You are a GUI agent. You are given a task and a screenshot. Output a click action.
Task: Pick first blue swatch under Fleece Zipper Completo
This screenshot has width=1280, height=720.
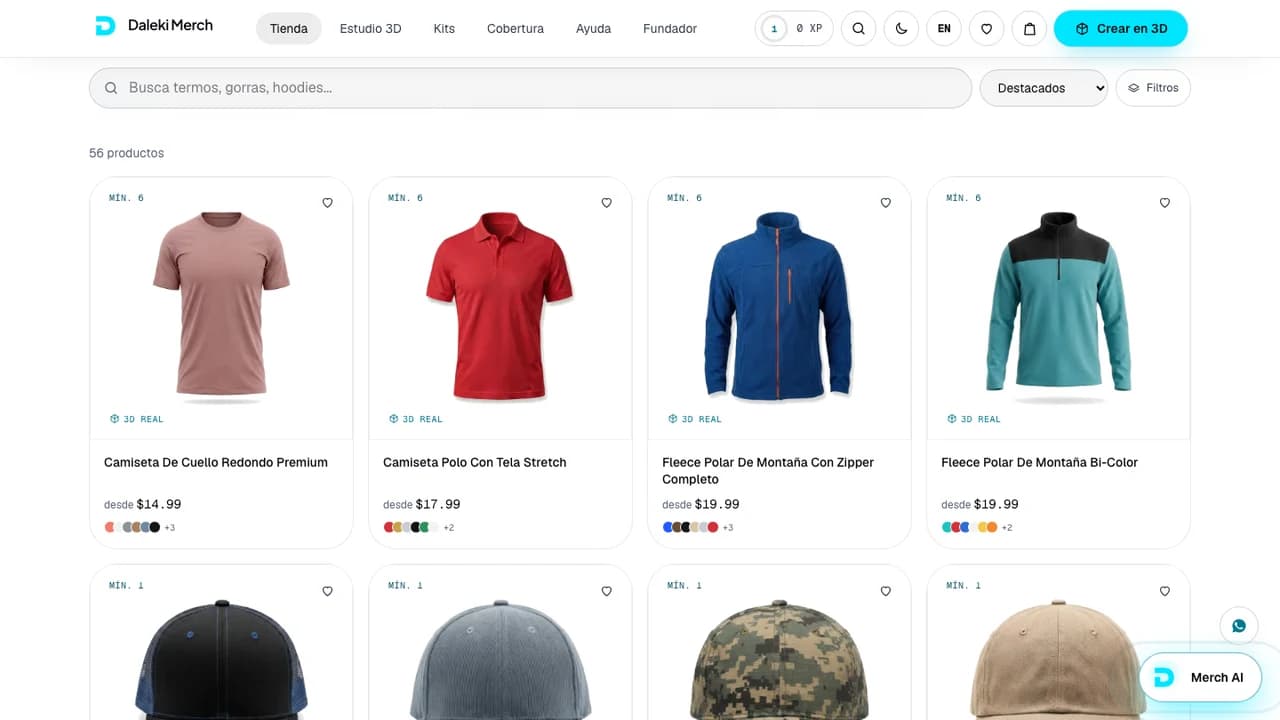coord(668,527)
